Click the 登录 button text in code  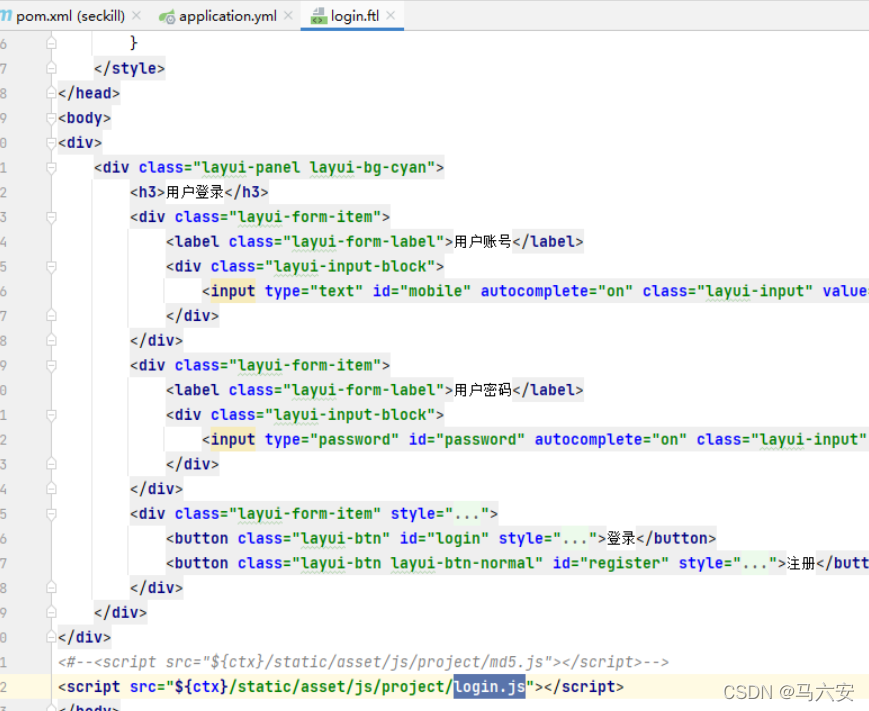click(x=621, y=539)
